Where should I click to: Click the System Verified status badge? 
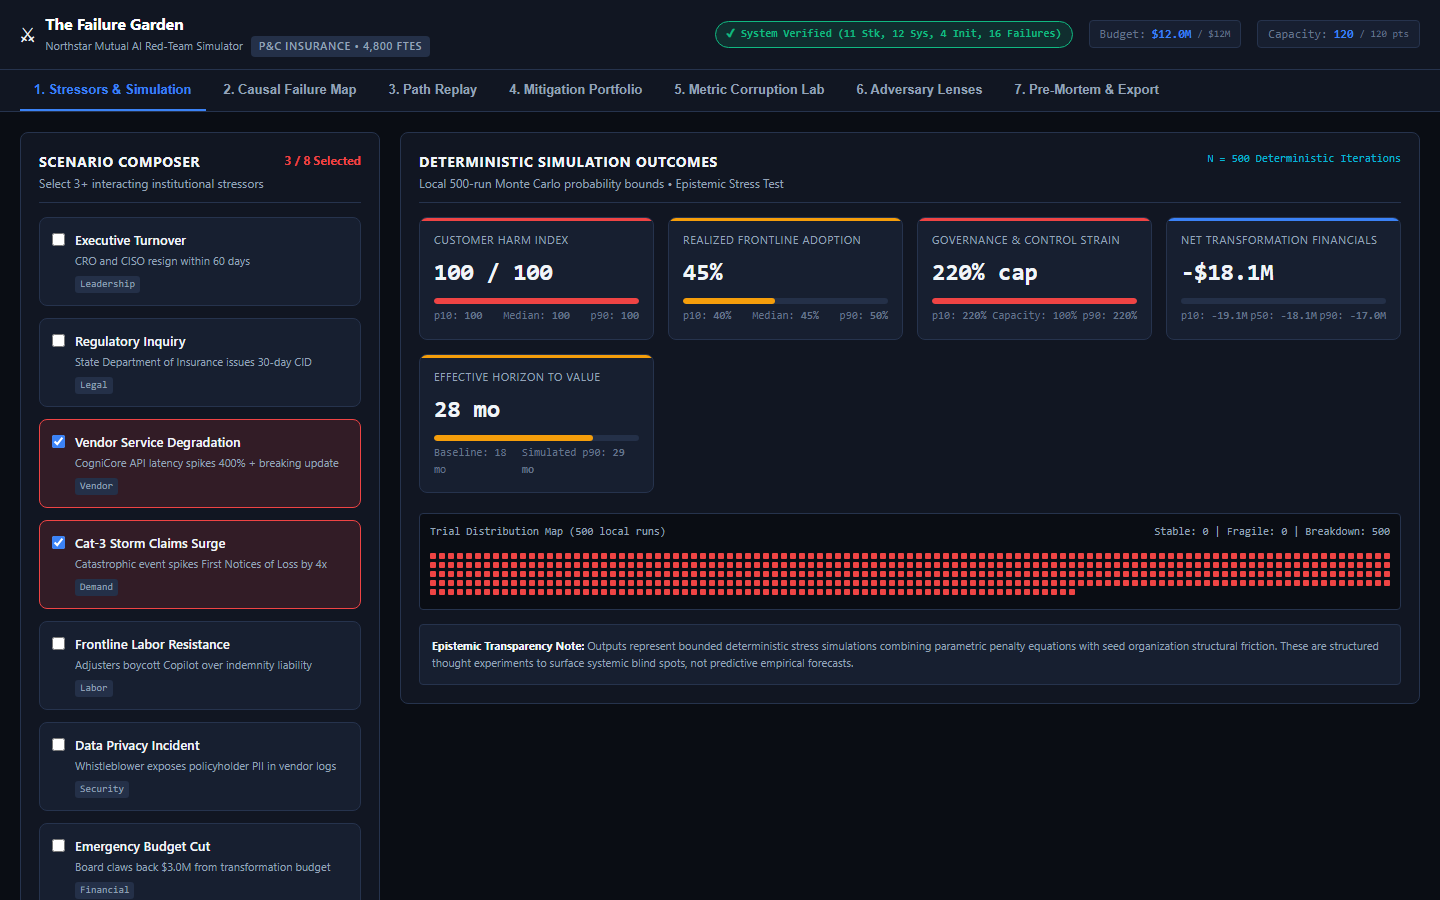(x=894, y=34)
